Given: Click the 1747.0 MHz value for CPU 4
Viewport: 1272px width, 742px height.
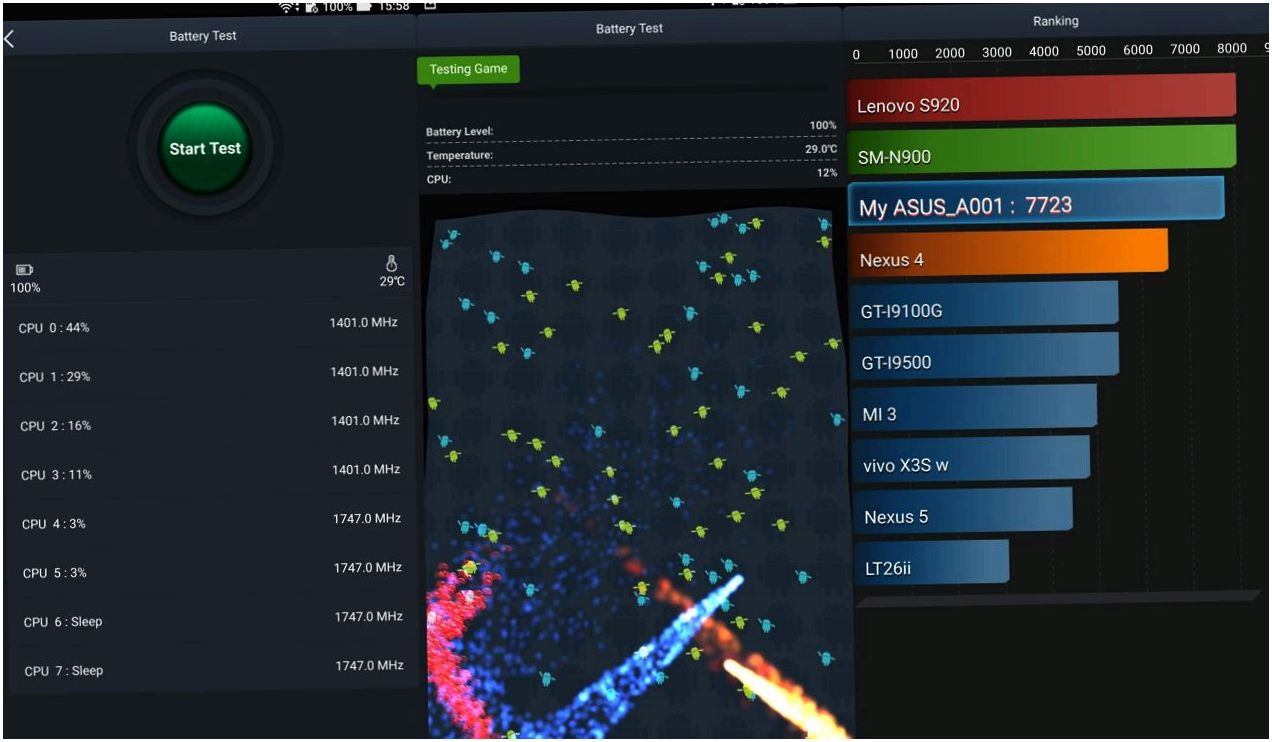Looking at the screenshot, I should pos(367,518).
